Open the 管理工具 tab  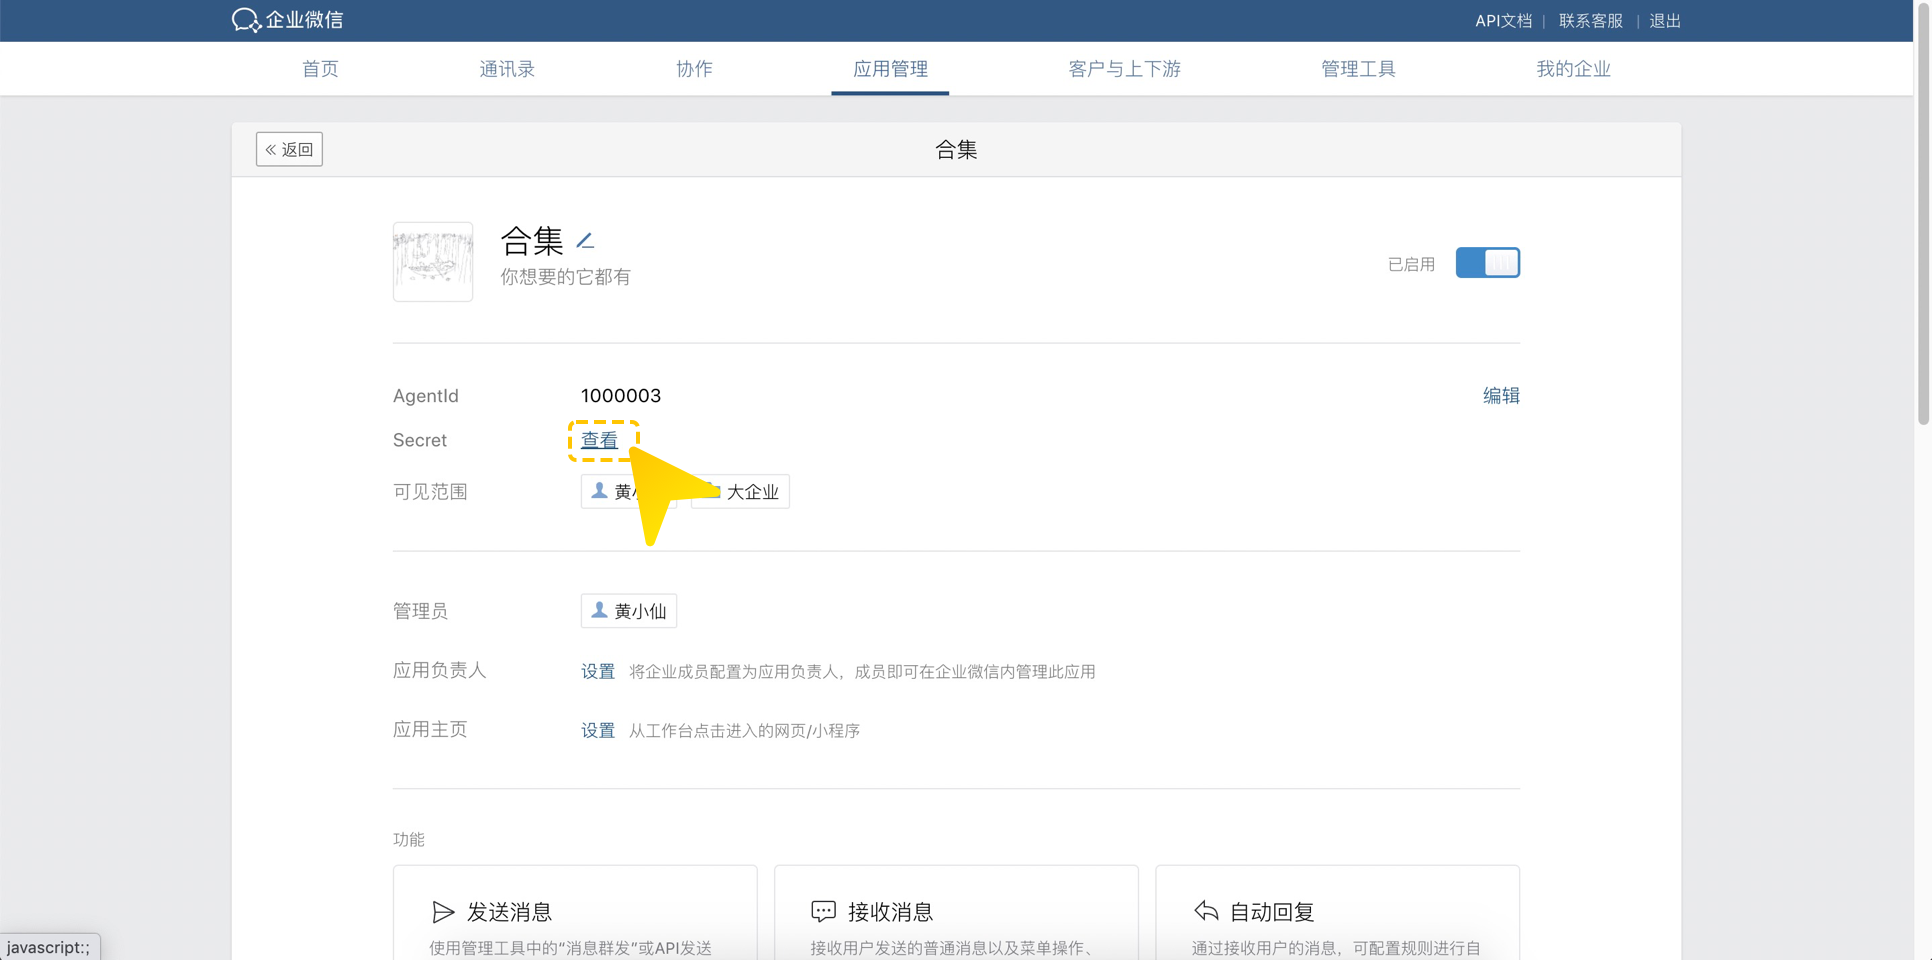(x=1358, y=69)
